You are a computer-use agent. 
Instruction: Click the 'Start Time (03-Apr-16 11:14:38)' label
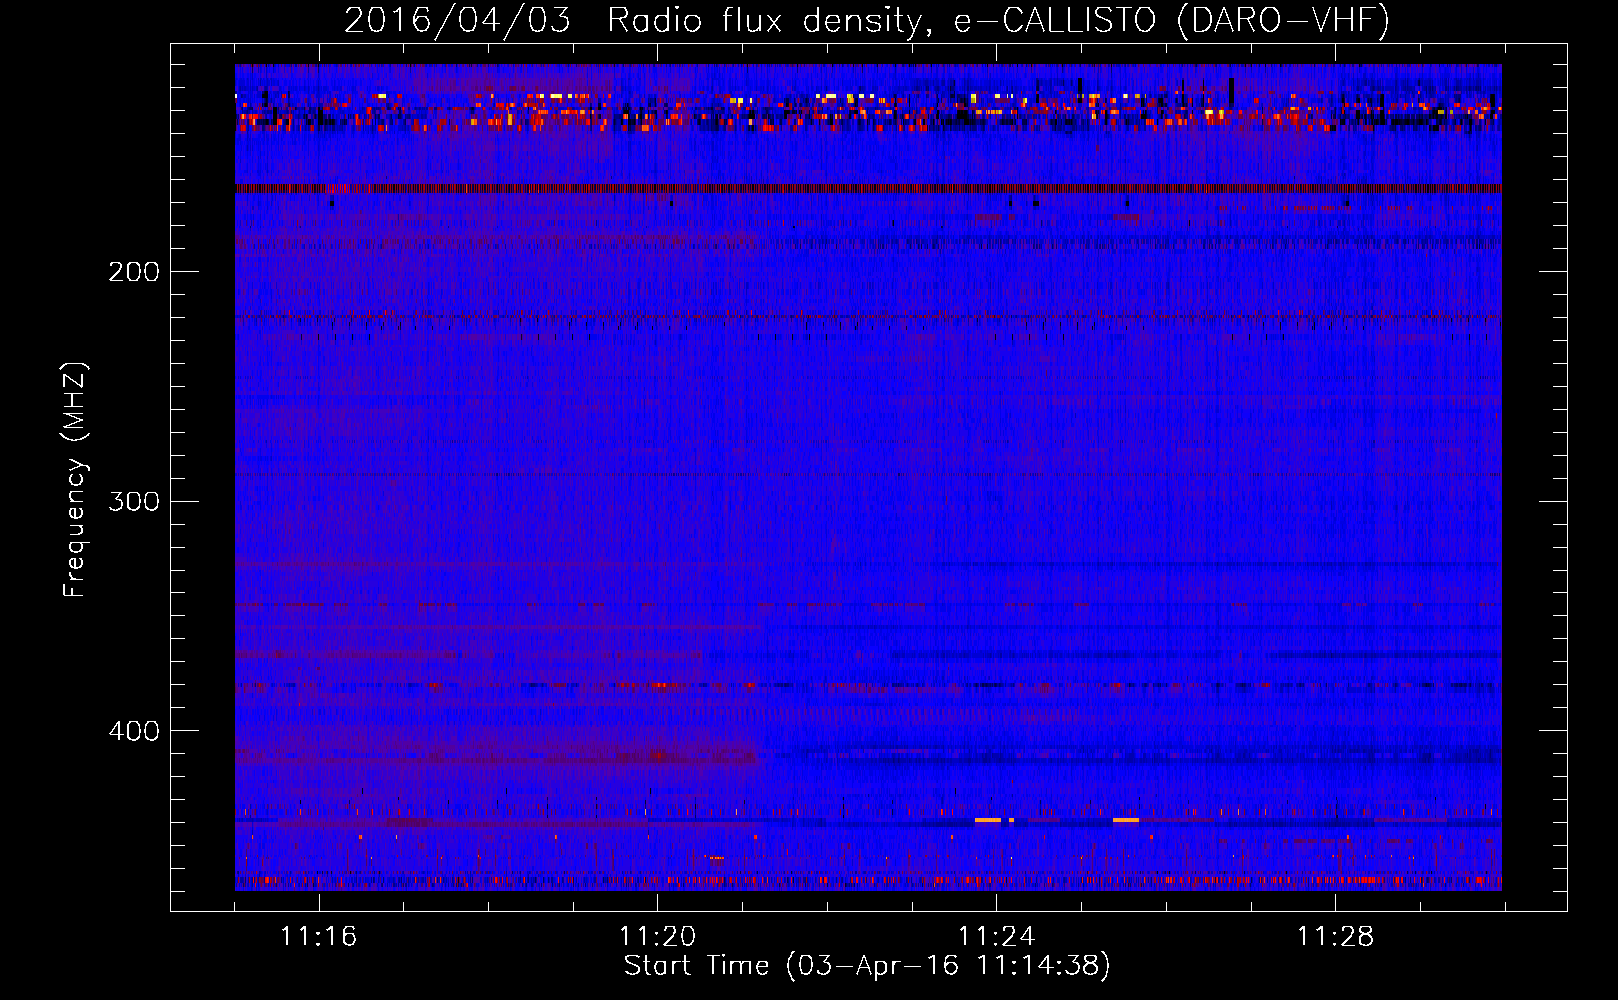pos(867,966)
